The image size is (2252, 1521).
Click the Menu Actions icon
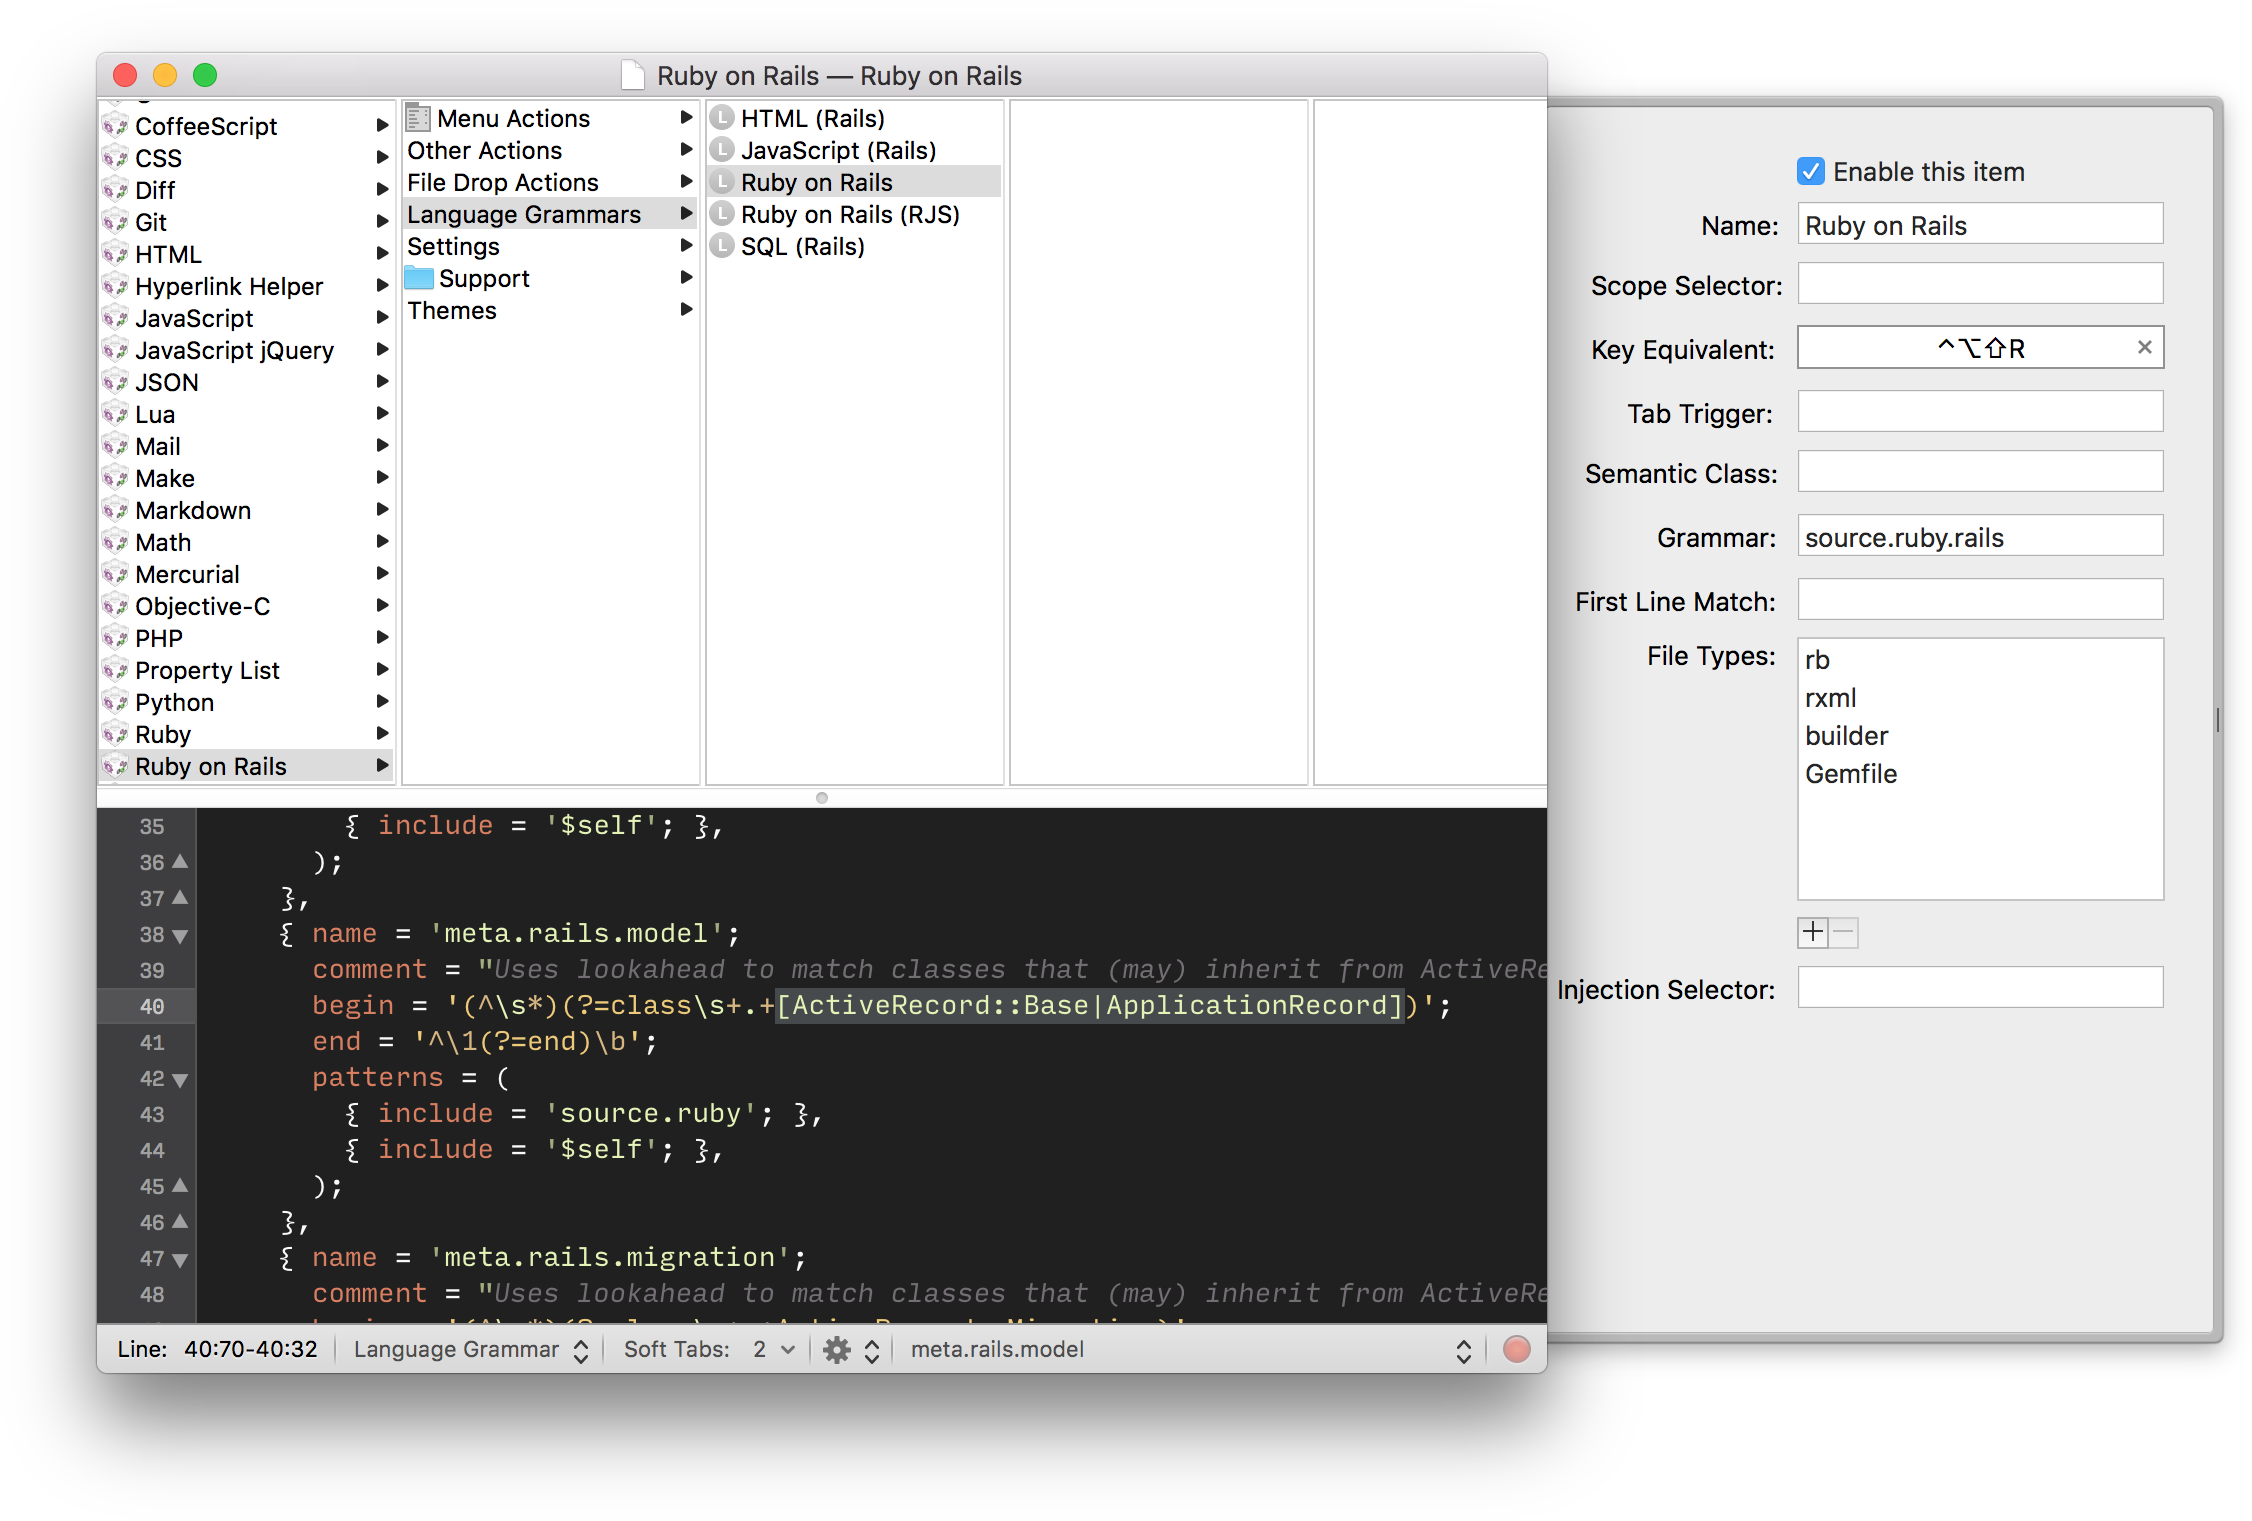coord(418,118)
